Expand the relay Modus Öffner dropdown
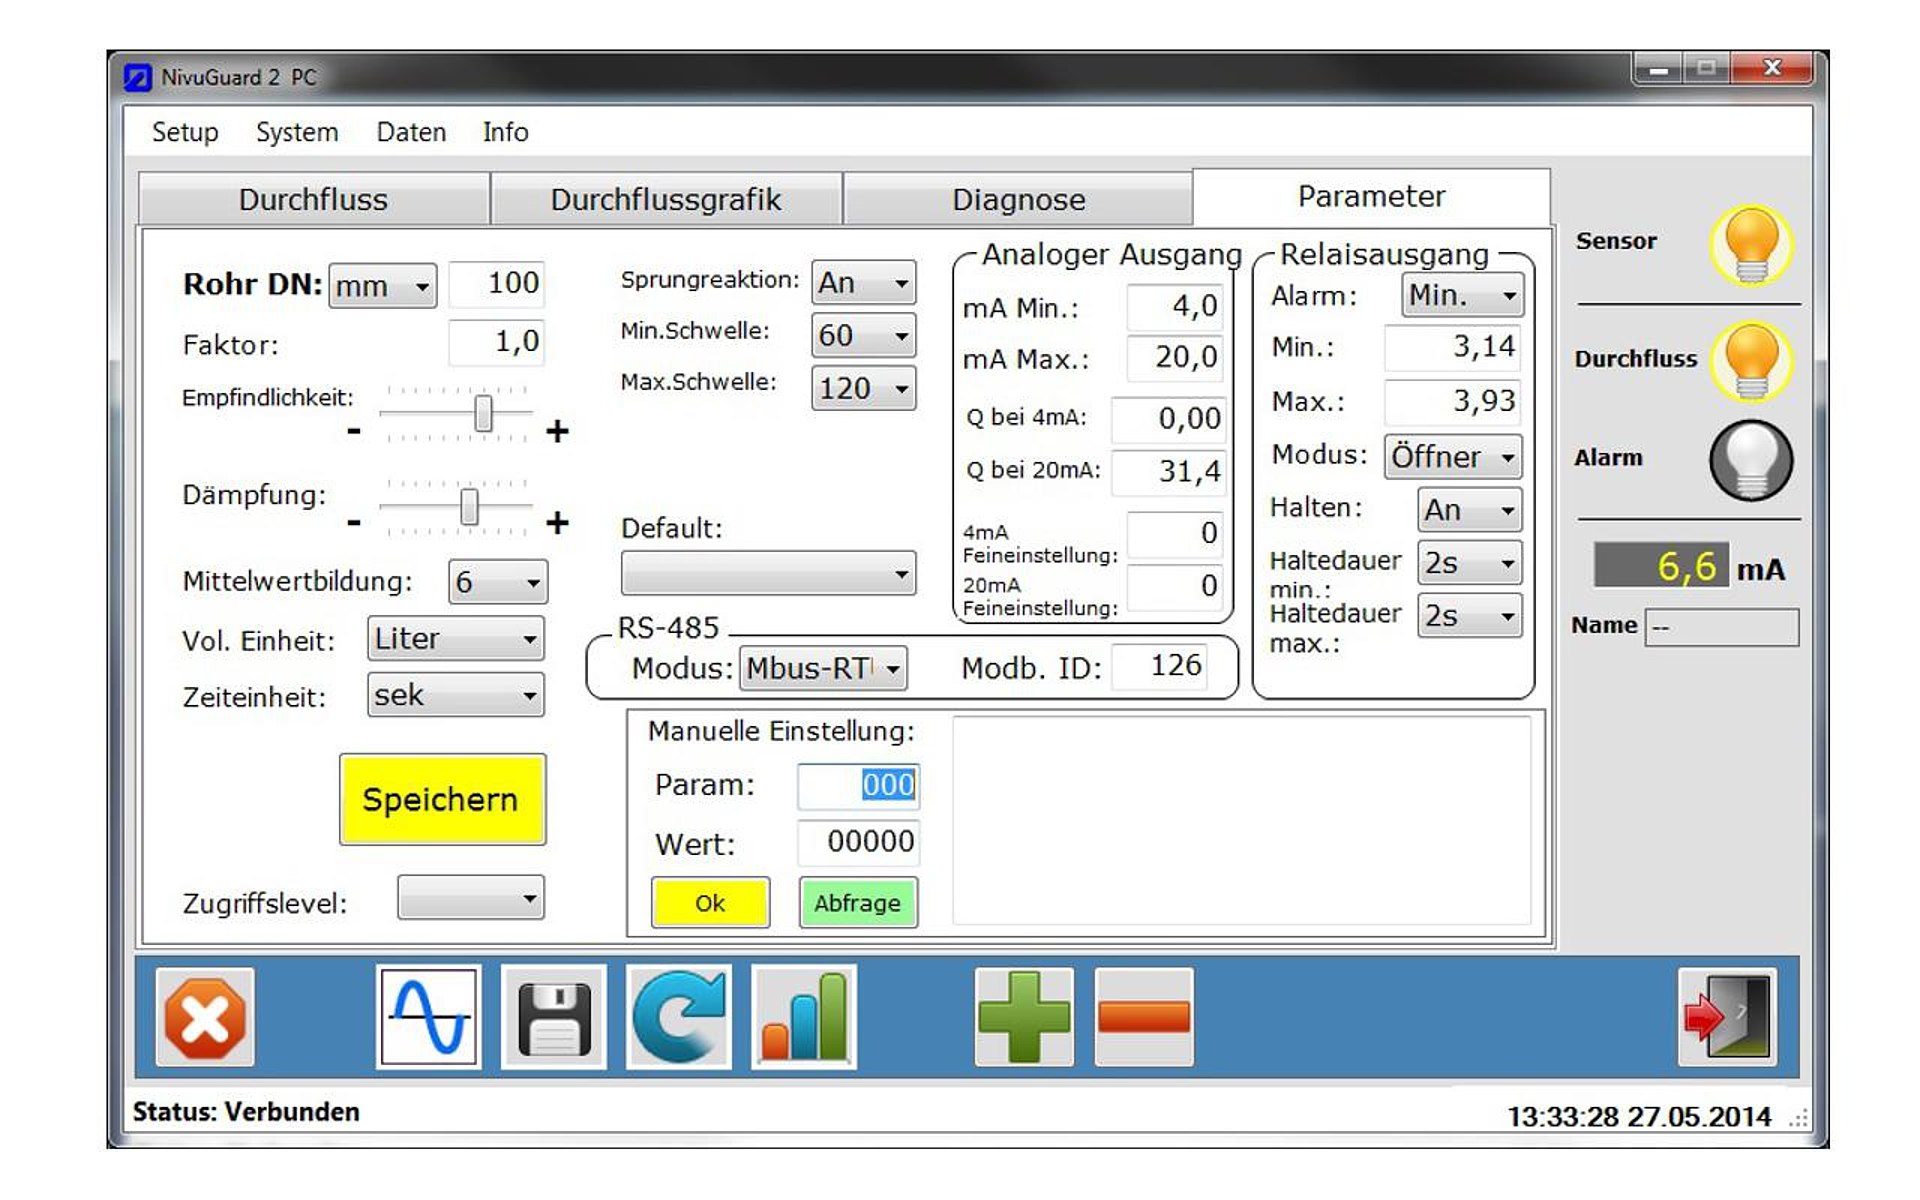 [1453, 457]
